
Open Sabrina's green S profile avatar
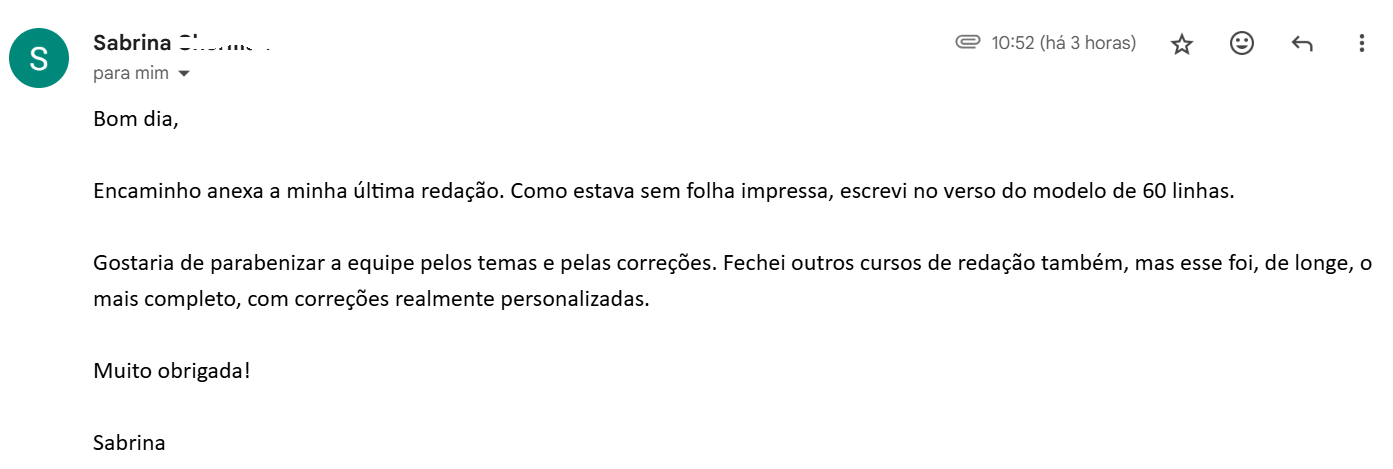(39, 58)
